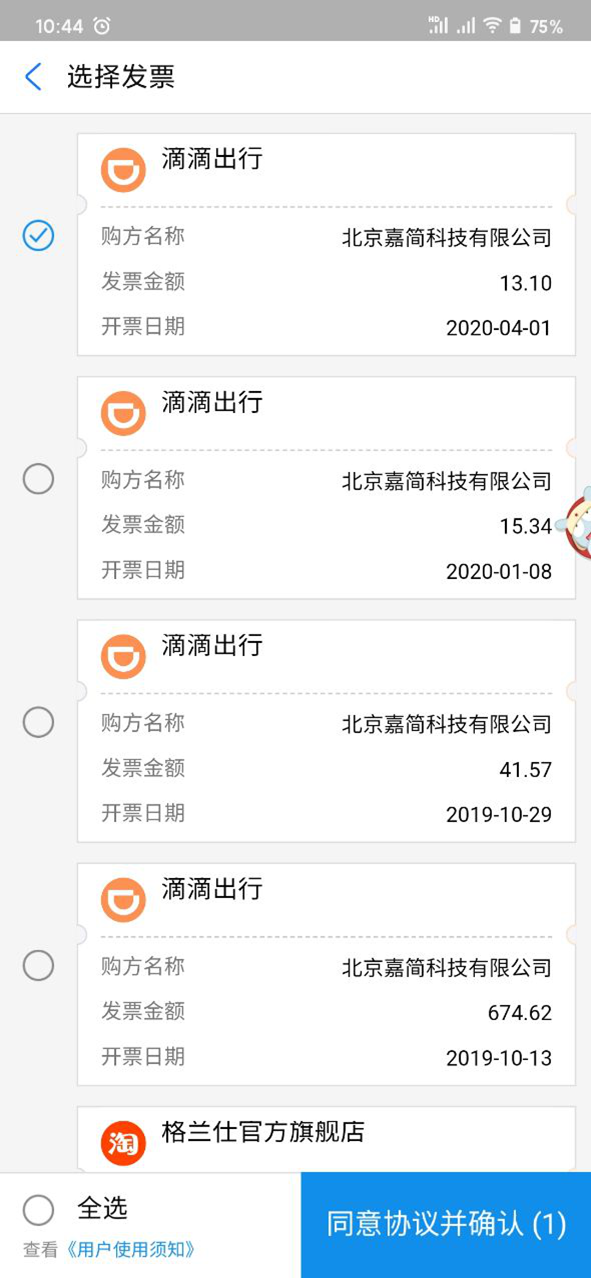
Task: Select the invoice dated 2020-01-08
Action: 38,479
